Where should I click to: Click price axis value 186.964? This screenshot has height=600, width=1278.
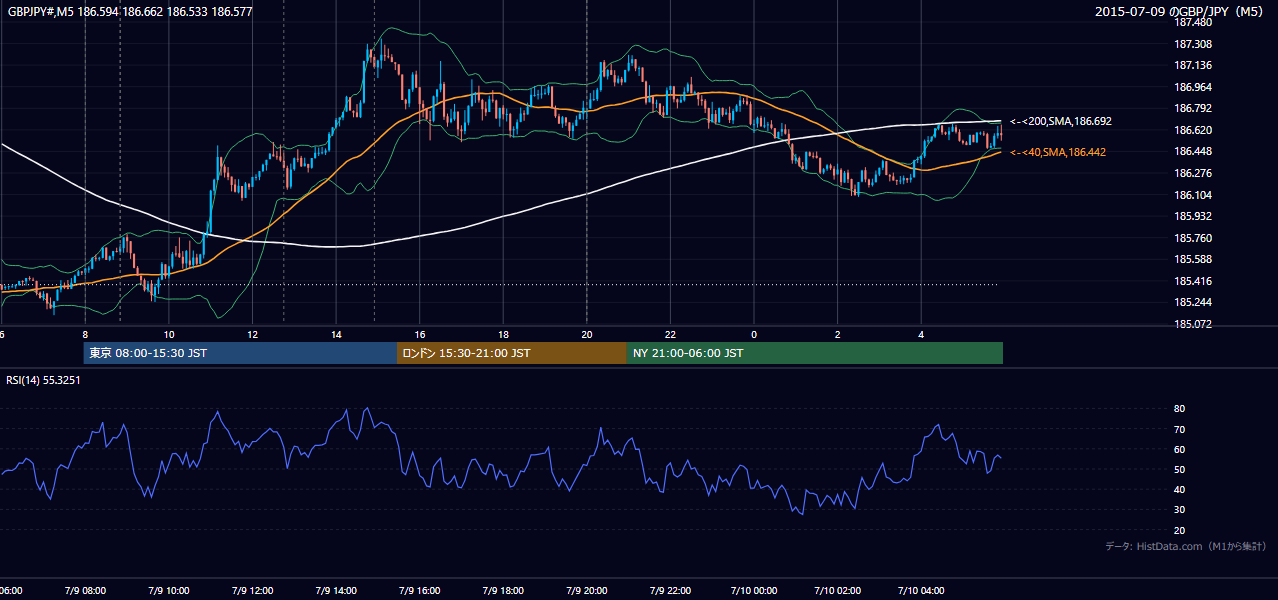click(1192, 88)
